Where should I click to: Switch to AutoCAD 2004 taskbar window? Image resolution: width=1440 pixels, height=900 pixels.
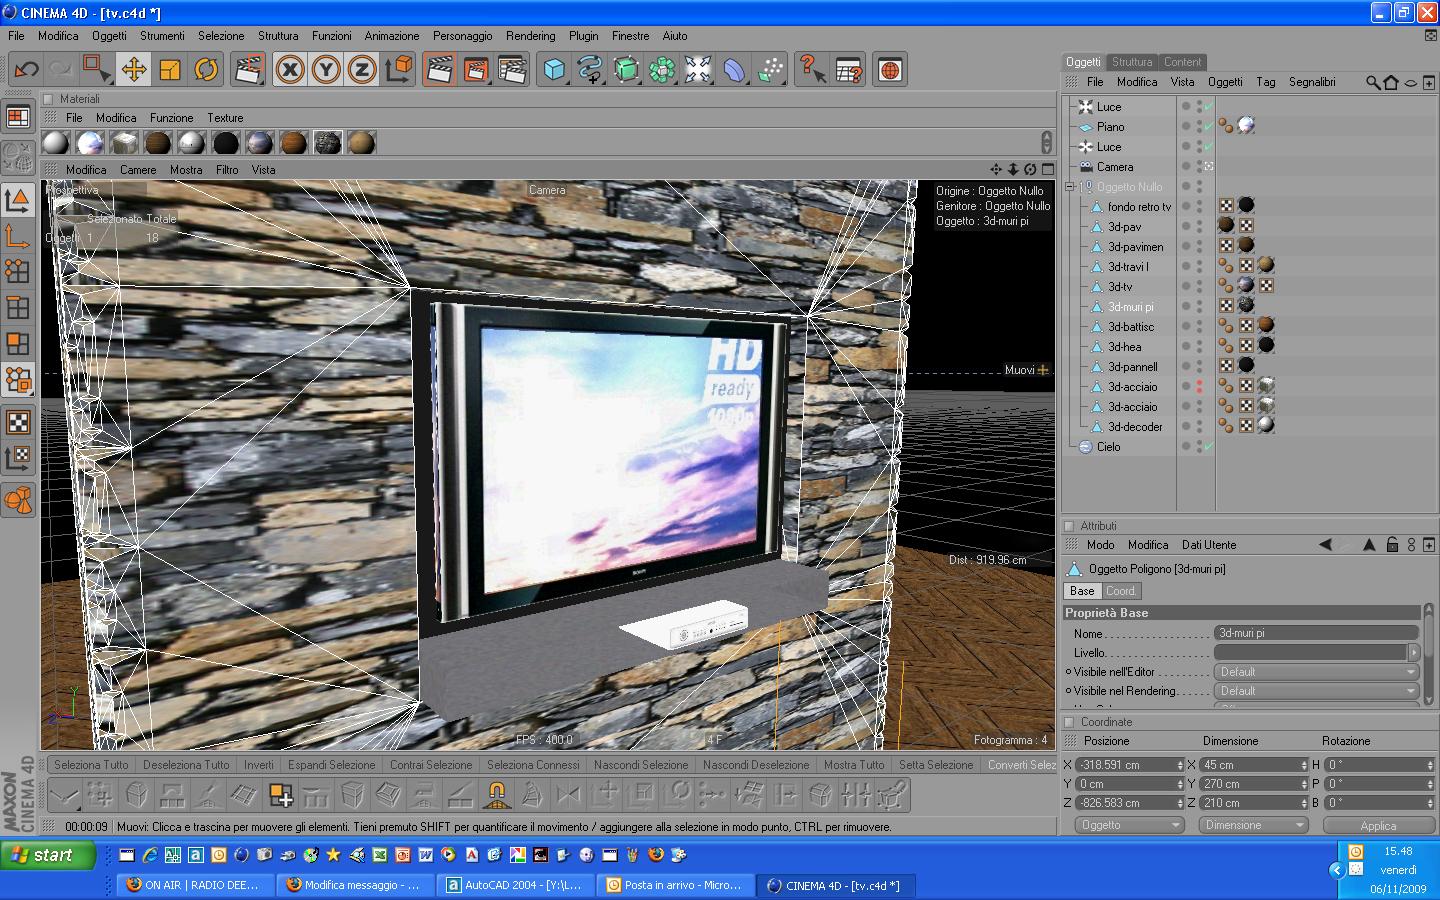click(x=514, y=885)
